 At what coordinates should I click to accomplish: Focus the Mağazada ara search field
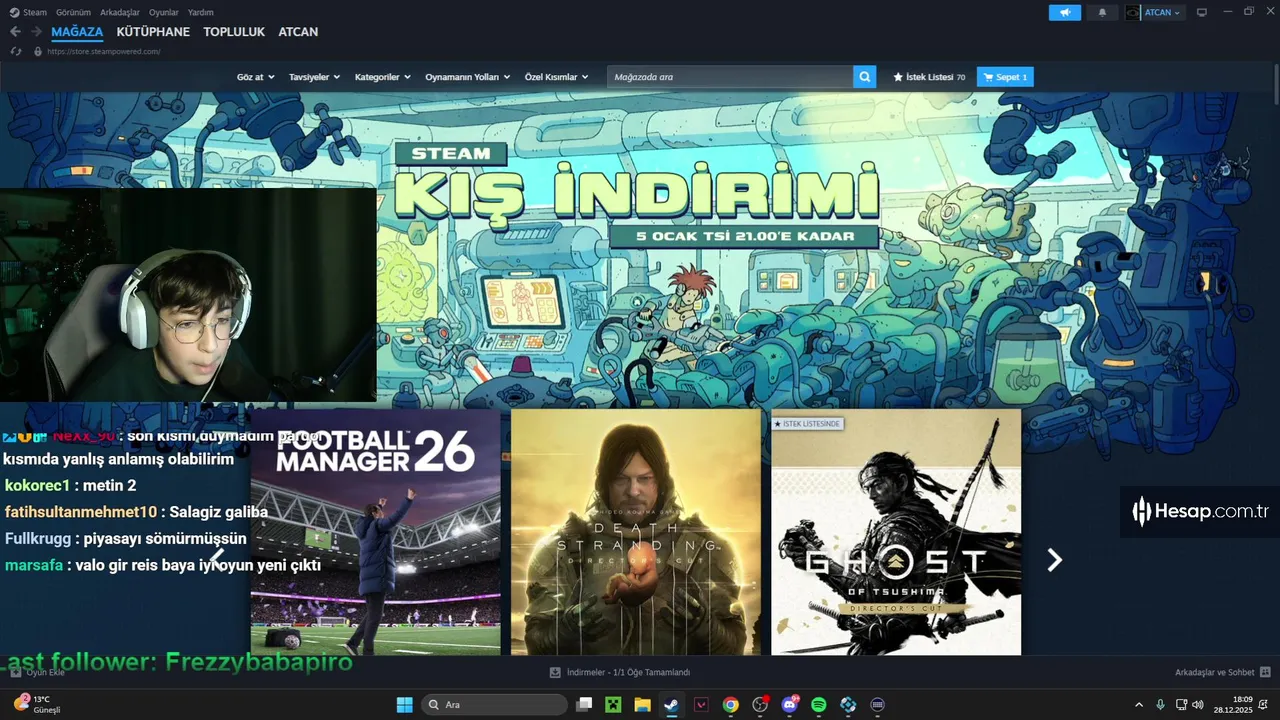[730, 77]
